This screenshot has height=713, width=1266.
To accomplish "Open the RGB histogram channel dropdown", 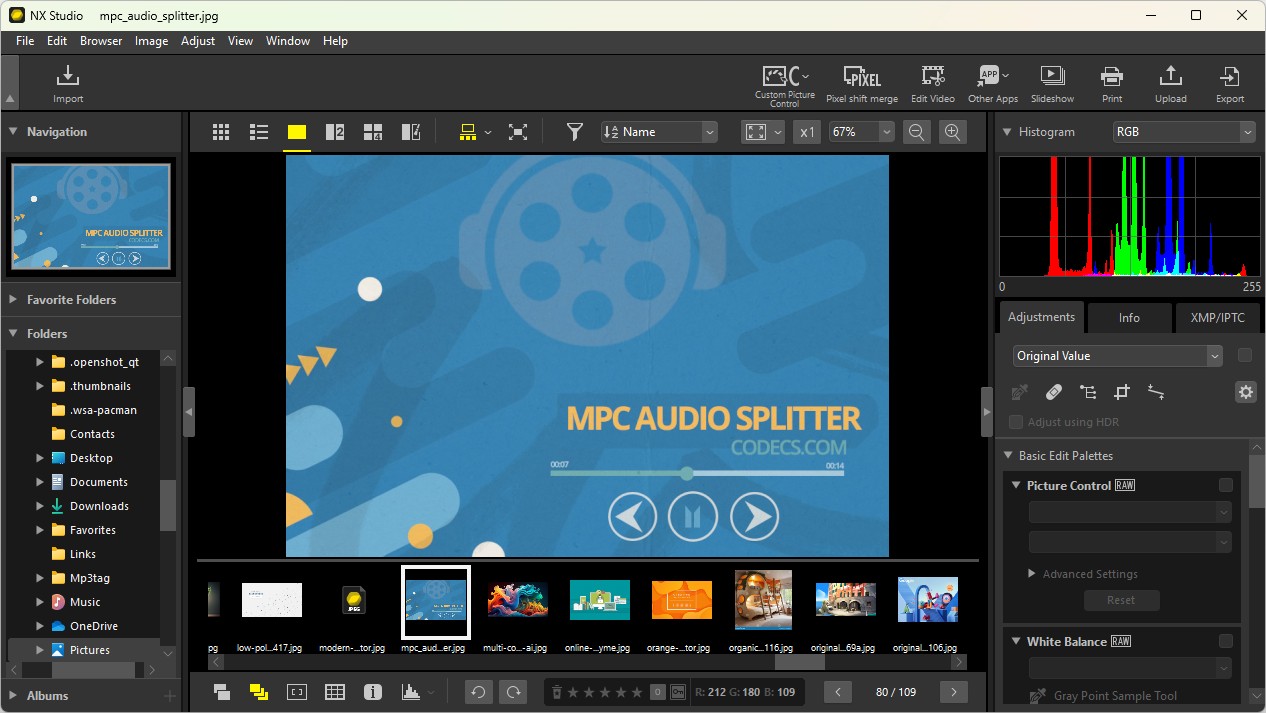I will coord(1184,132).
